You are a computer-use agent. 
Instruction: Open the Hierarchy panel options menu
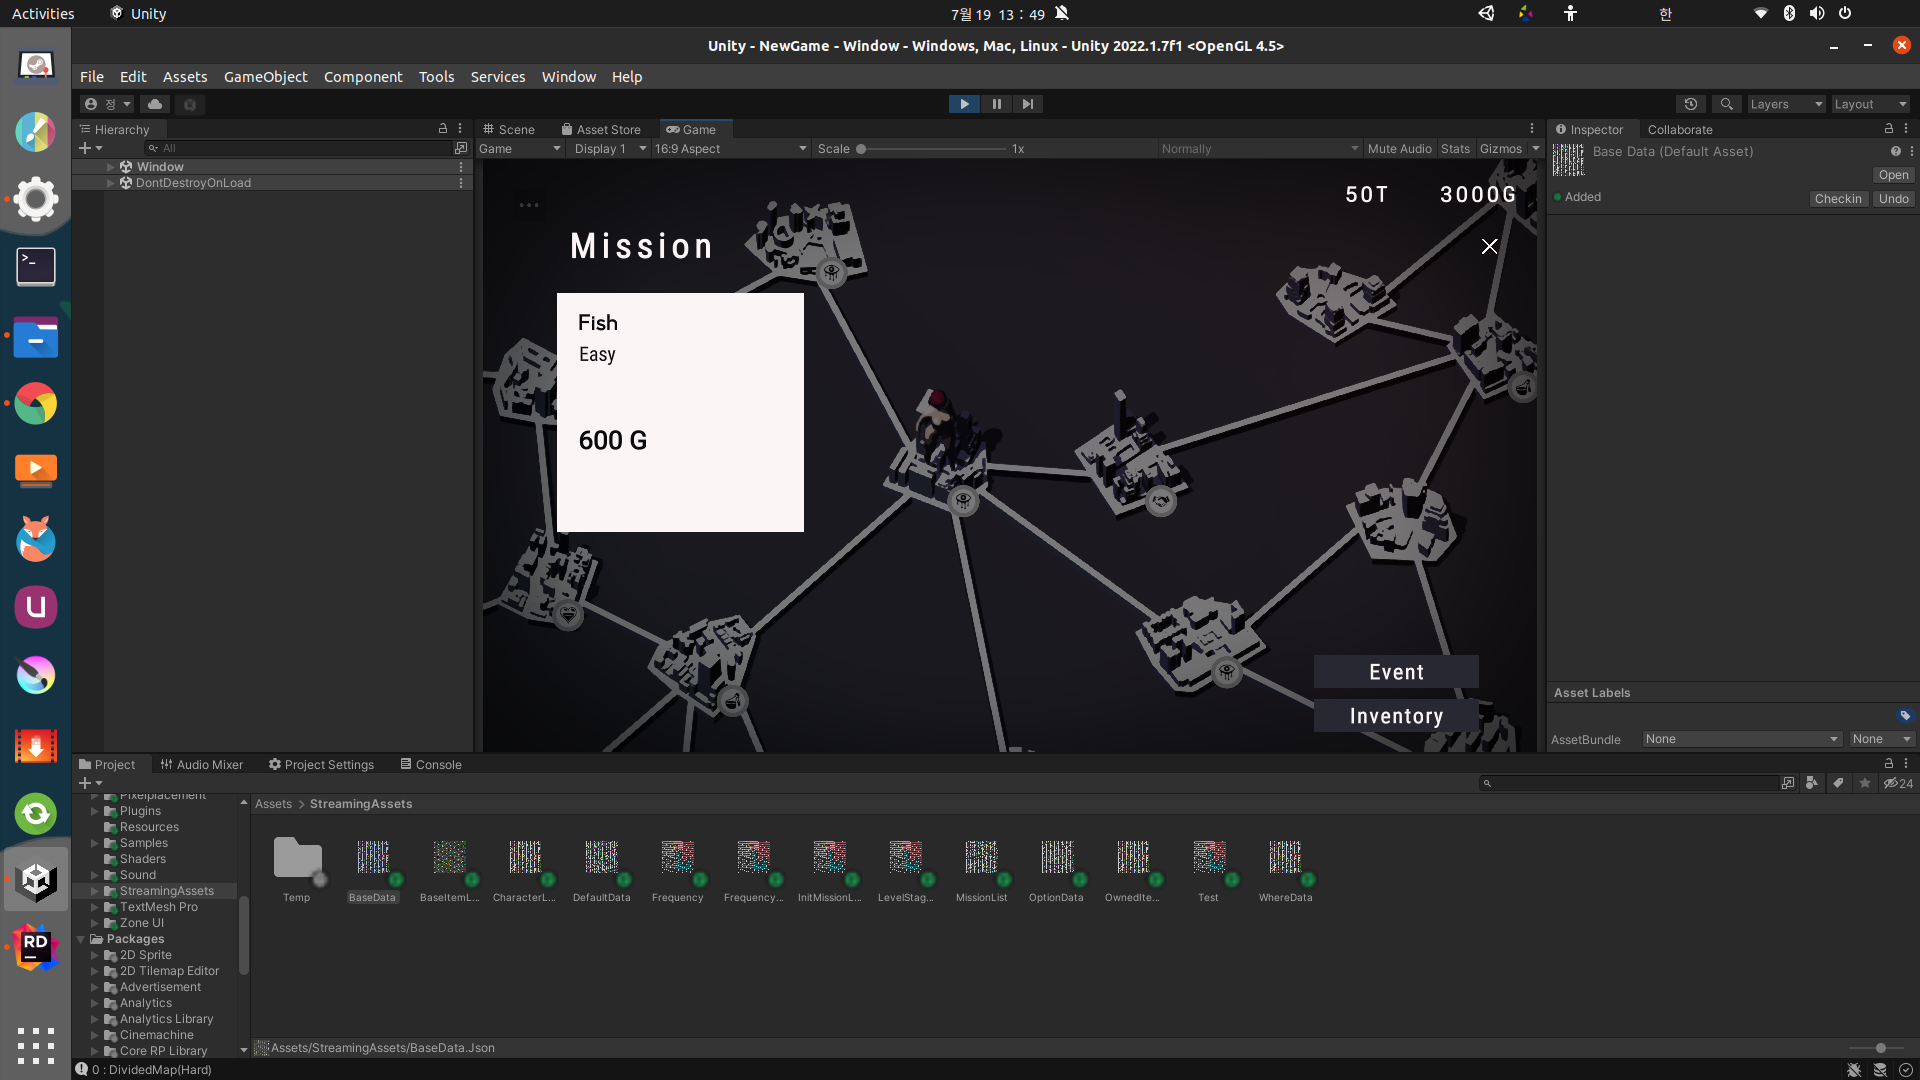(460, 129)
